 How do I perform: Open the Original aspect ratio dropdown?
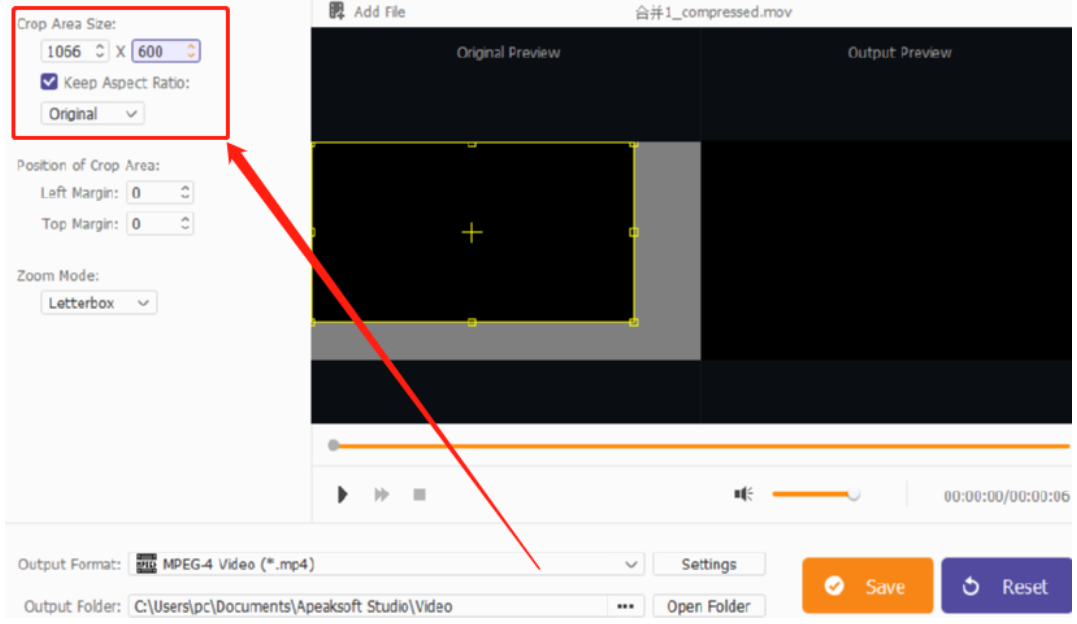[x=92, y=113]
